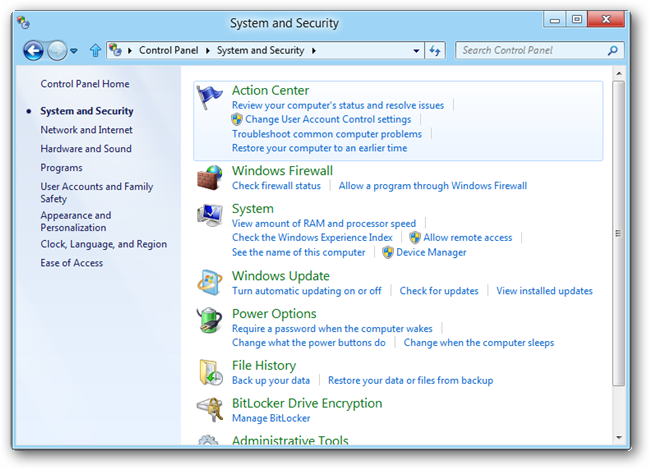Click the window's title bar Control Panel icon
This screenshot has height=469, width=650.
[x=24, y=22]
